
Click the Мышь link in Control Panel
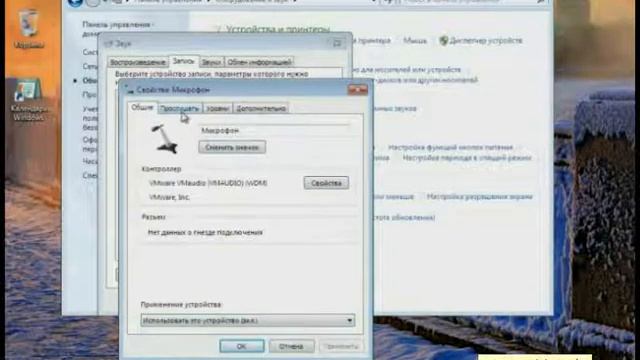point(415,40)
